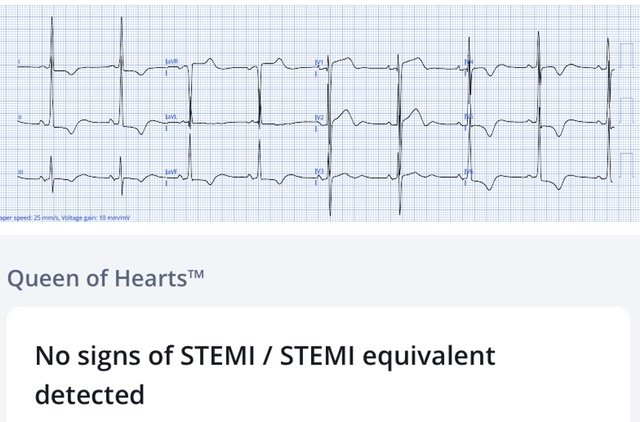Image resolution: width=640 pixels, height=422 pixels.
Task: Pick the V6 lead label
Action: (x=469, y=172)
